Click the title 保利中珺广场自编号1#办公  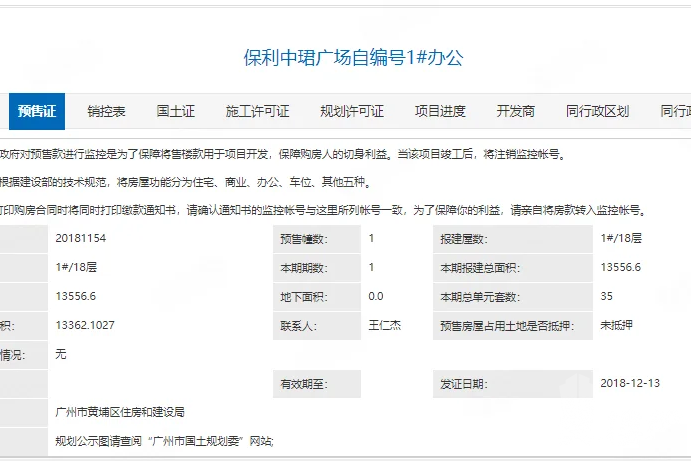click(353, 57)
